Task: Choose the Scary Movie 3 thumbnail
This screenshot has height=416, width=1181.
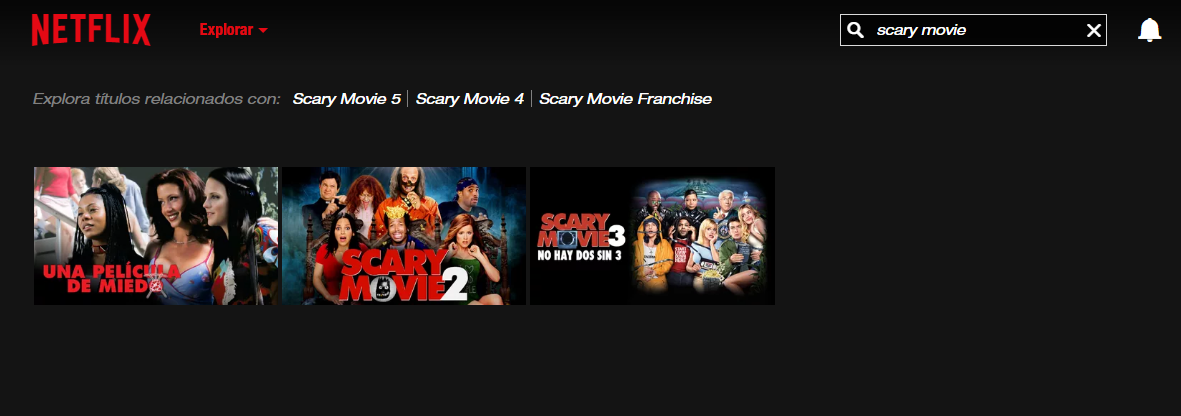Action: click(x=652, y=236)
